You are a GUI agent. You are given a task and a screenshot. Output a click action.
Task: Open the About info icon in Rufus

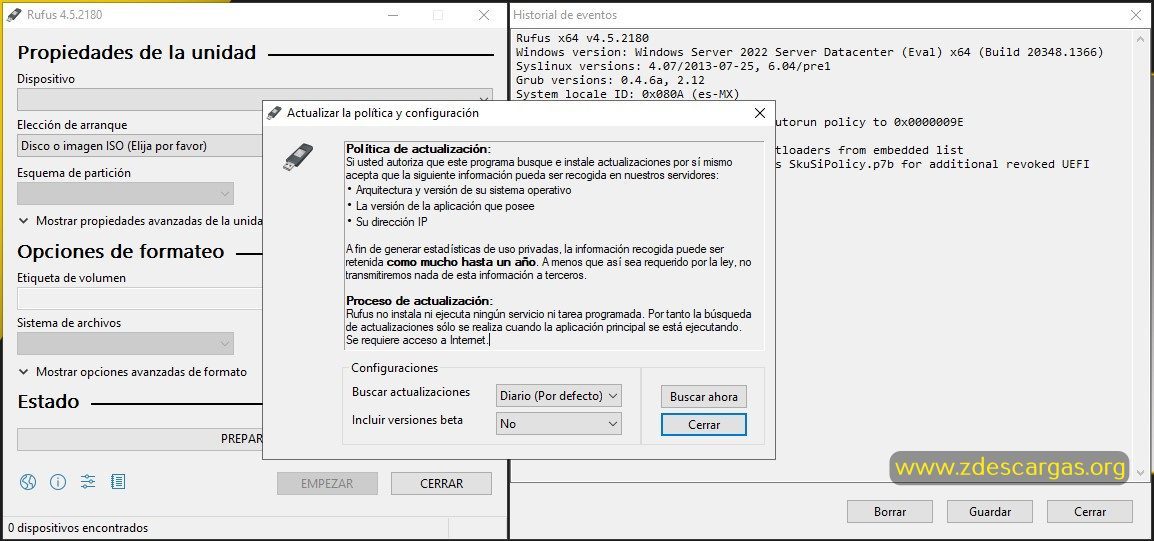click(x=58, y=482)
